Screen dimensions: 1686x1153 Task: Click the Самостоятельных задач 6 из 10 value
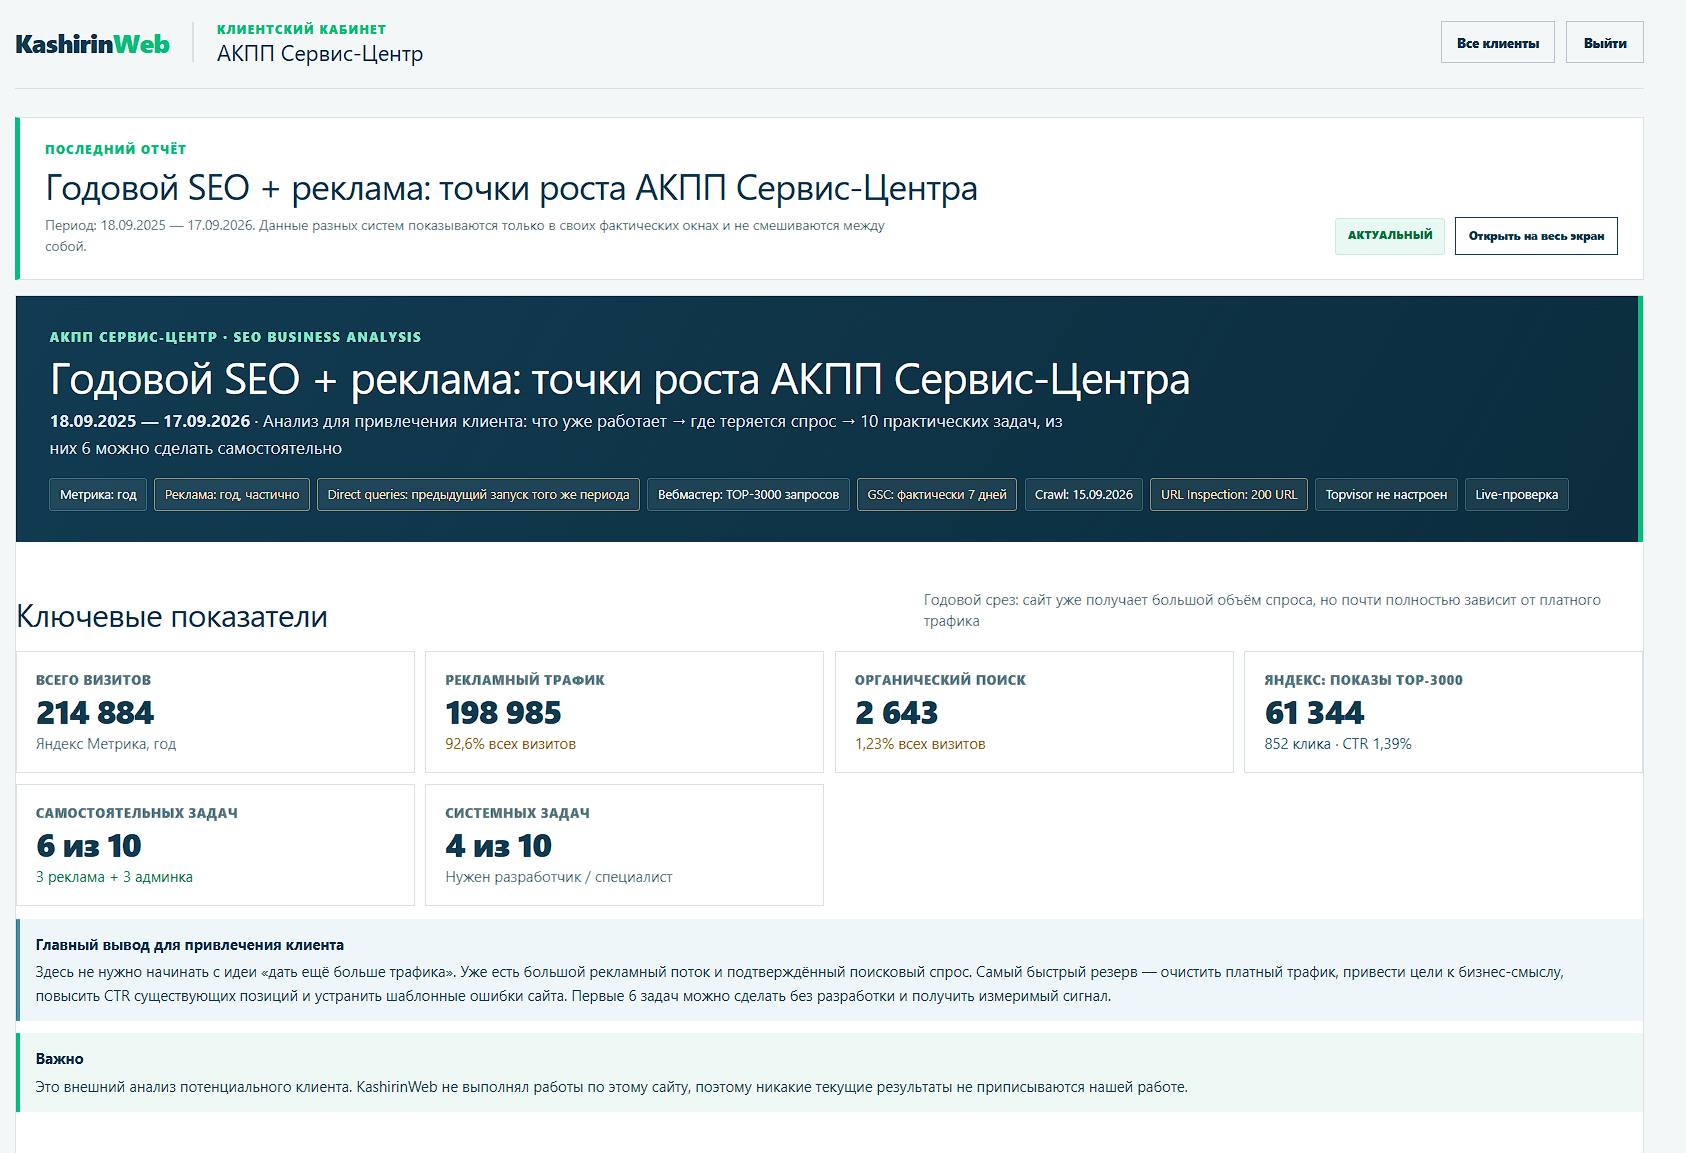pyautogui.click(x=89, y=846)
